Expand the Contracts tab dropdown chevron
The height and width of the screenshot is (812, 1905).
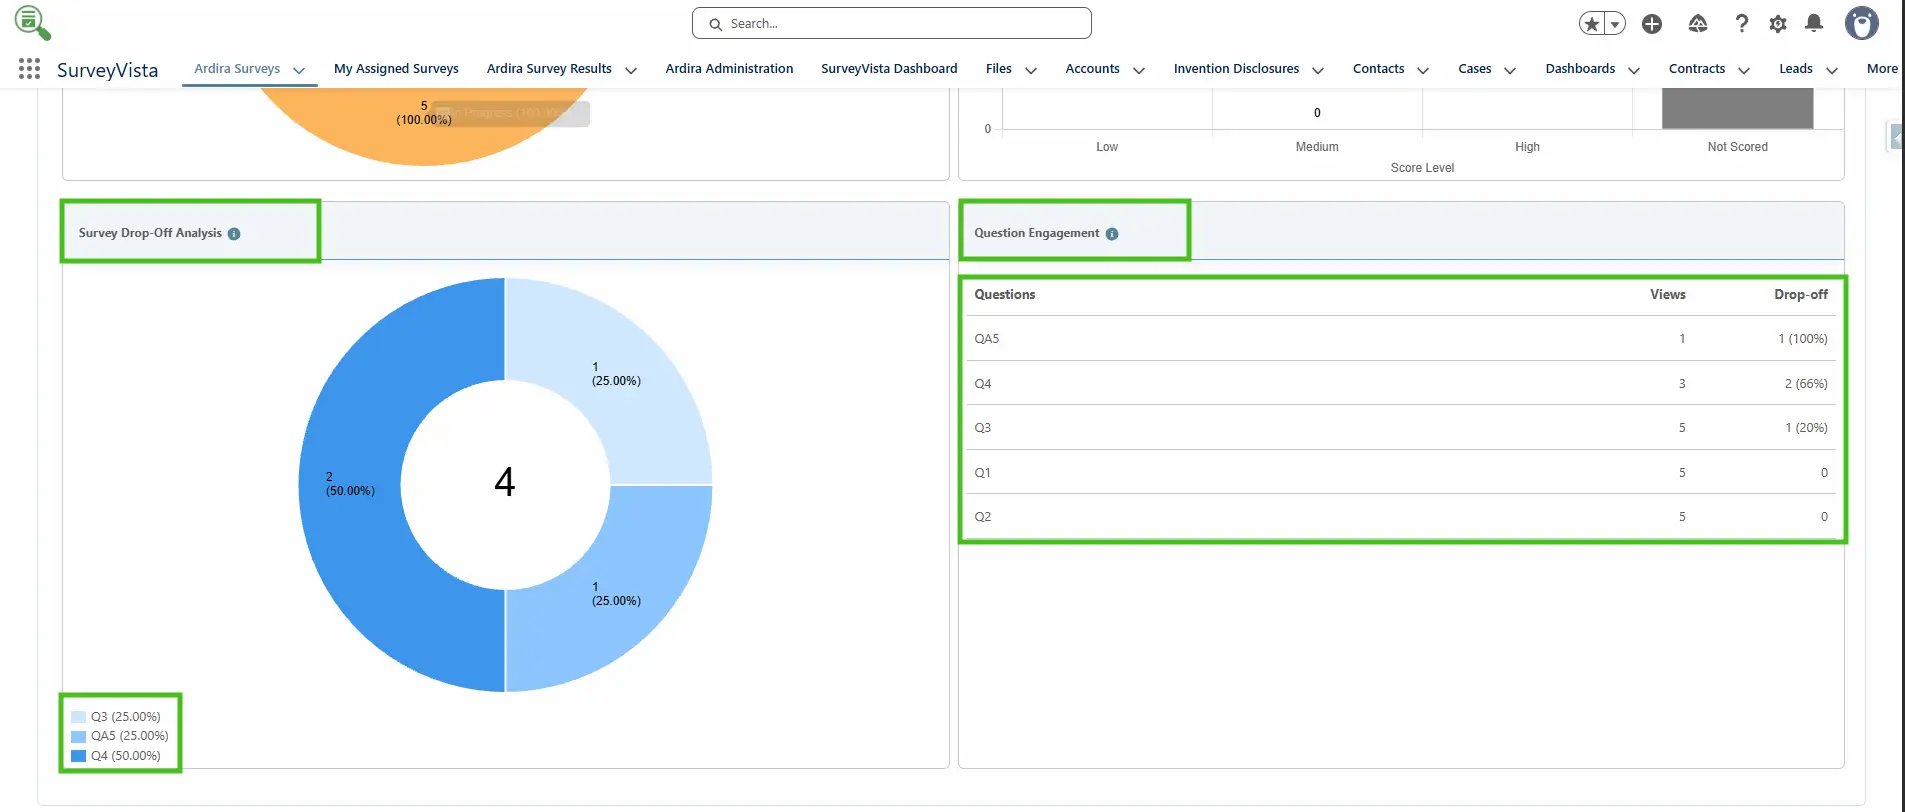pyautogui.click(x=1744, y=70)
